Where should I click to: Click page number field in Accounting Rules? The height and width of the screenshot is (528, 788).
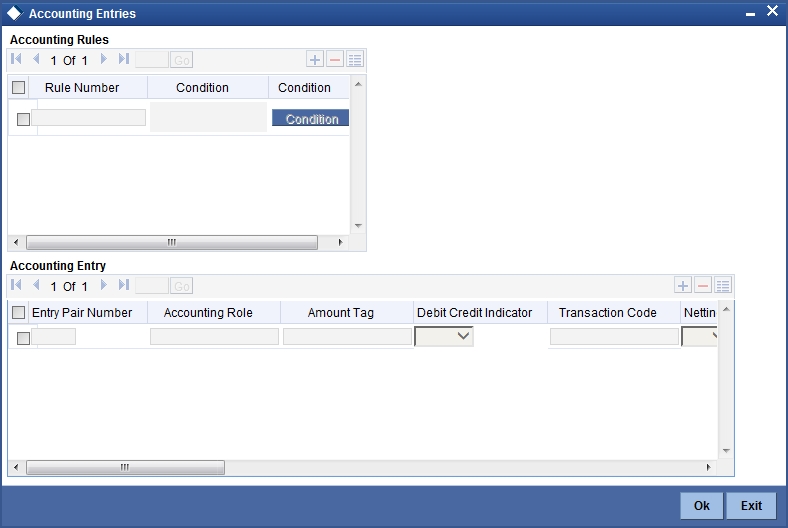[x=152, y=60]
